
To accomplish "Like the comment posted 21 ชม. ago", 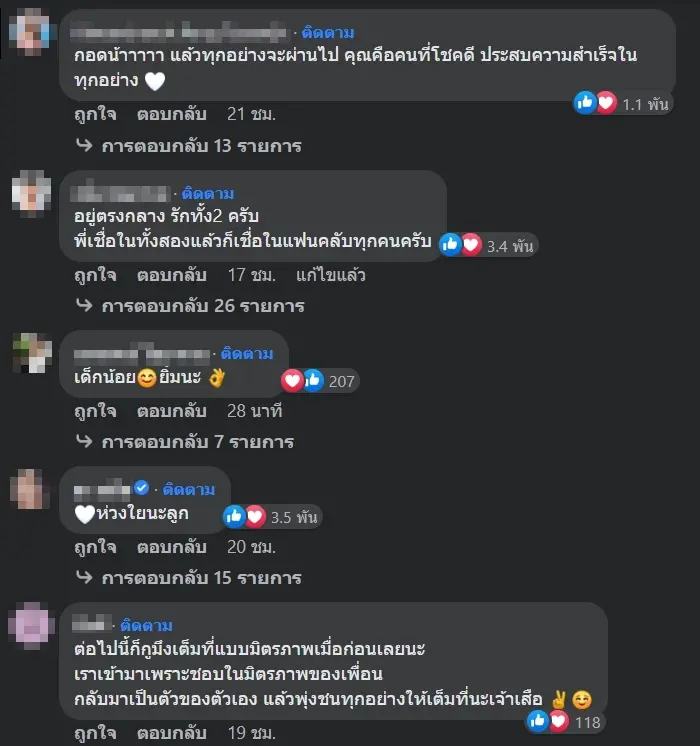I will (95, 114).
